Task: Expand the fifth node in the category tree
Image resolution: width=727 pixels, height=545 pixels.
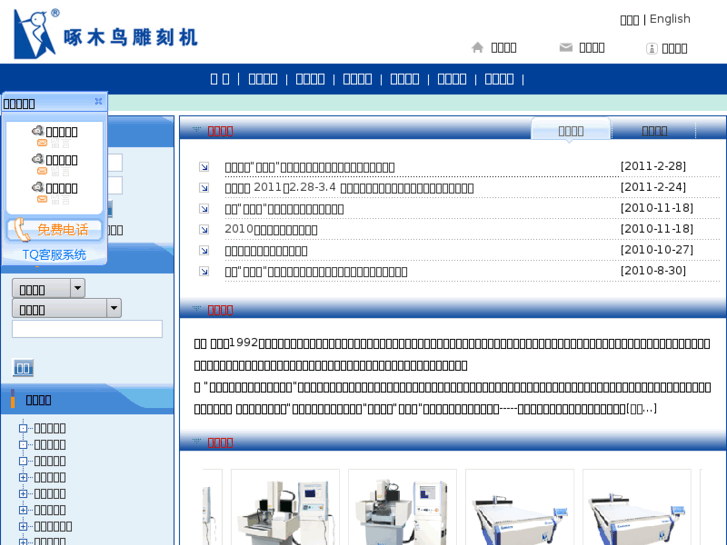Action: (x=23, y=494)
